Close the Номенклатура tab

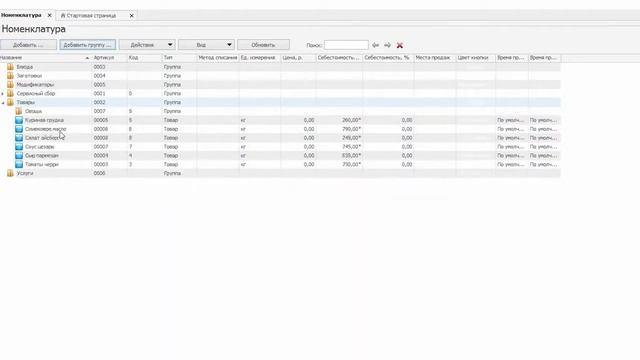click(x=49, y=15)
